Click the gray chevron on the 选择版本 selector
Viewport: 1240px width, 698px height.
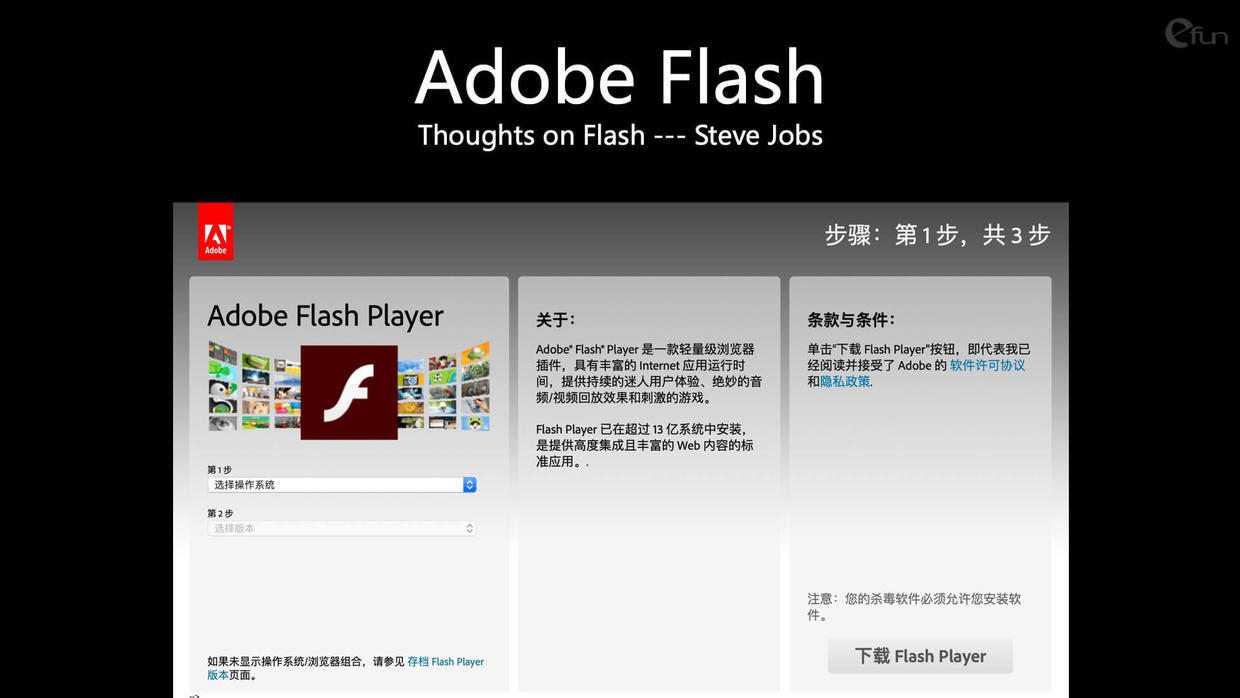pyautogui.click(x=470, y=528)
